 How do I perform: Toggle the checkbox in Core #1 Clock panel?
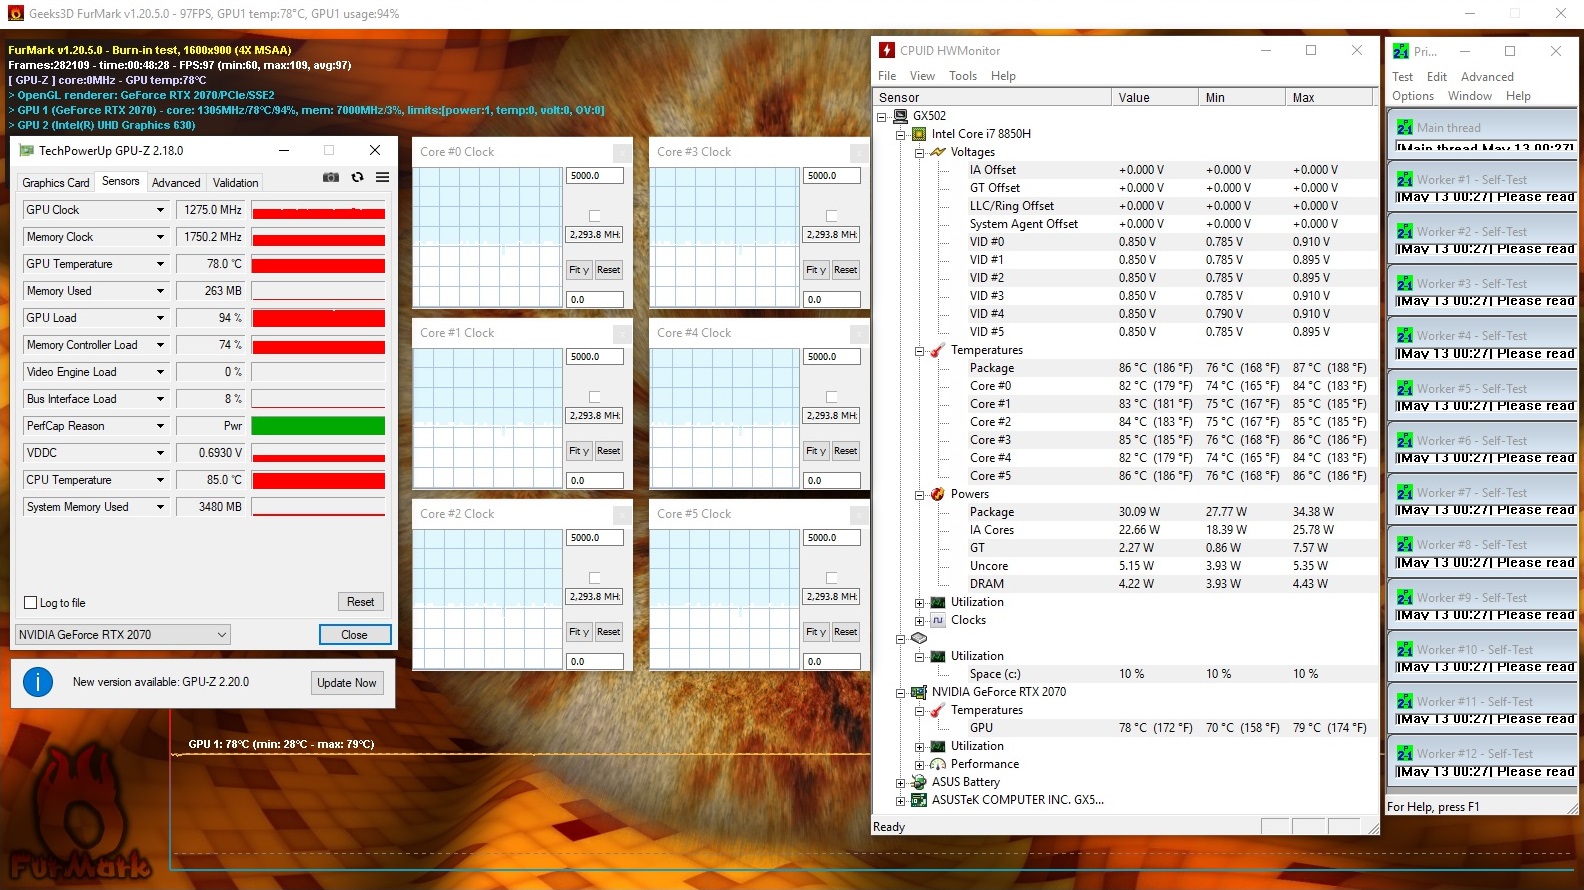pos(595,397)
